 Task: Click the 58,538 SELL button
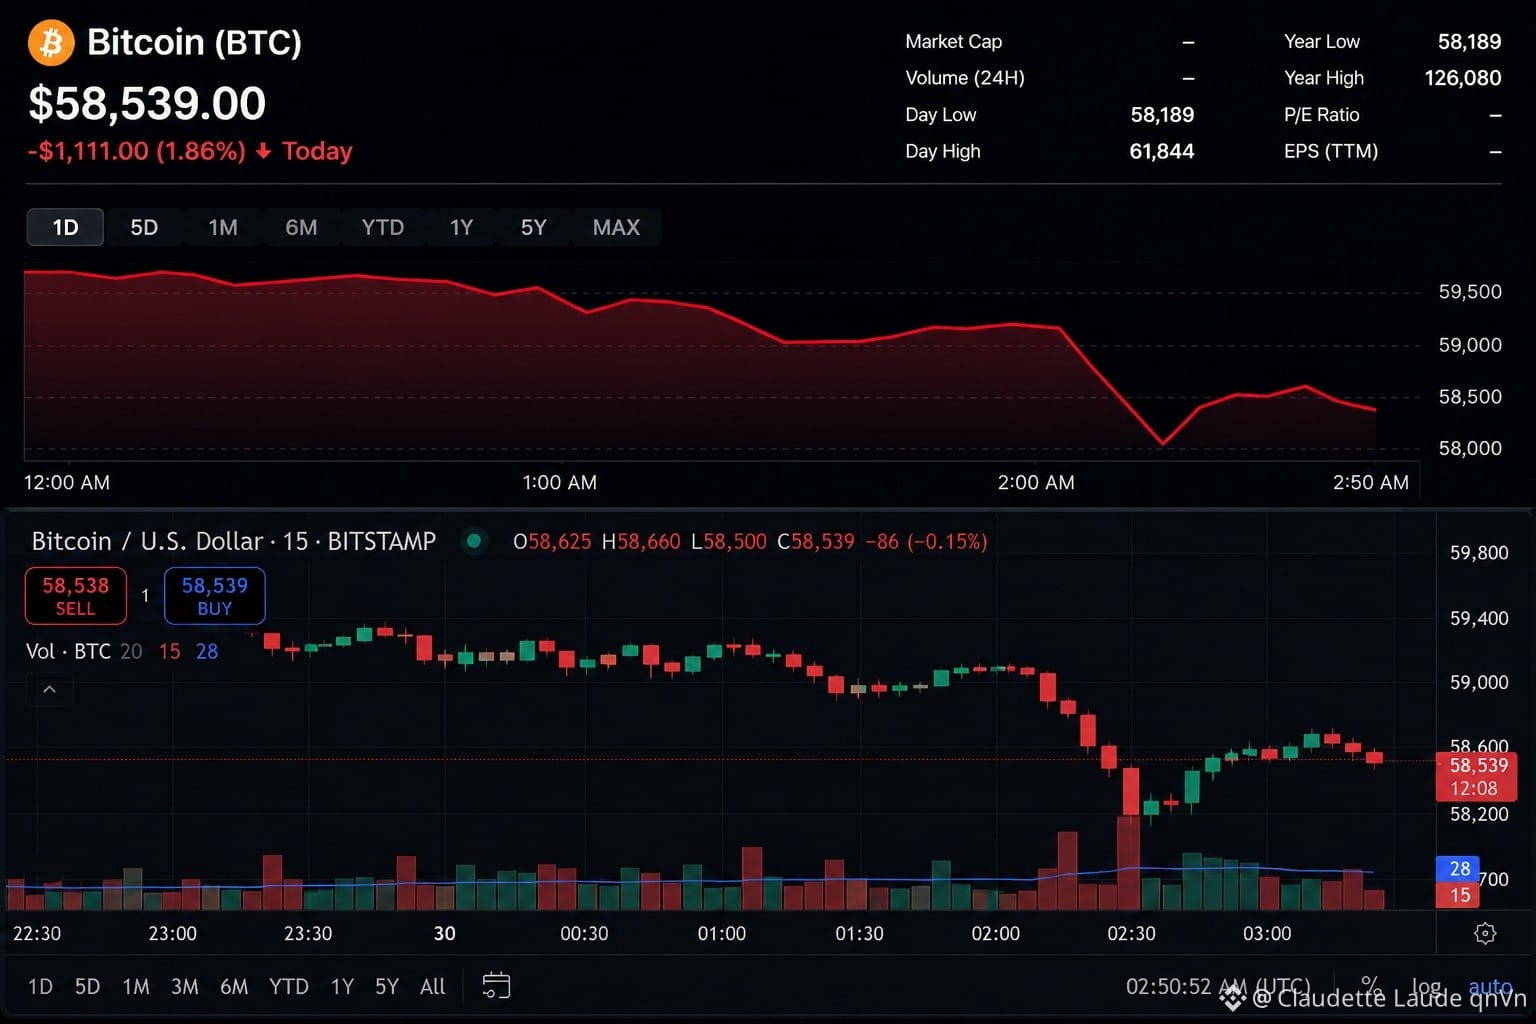(76, 596)
